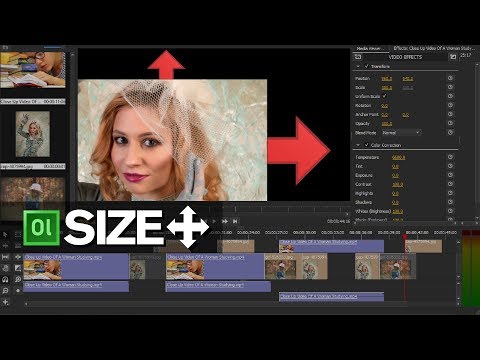Image resolution: width=480 pixels, height=360 pixels.
Task: Edit the Scale value
Action: point(387,87)
